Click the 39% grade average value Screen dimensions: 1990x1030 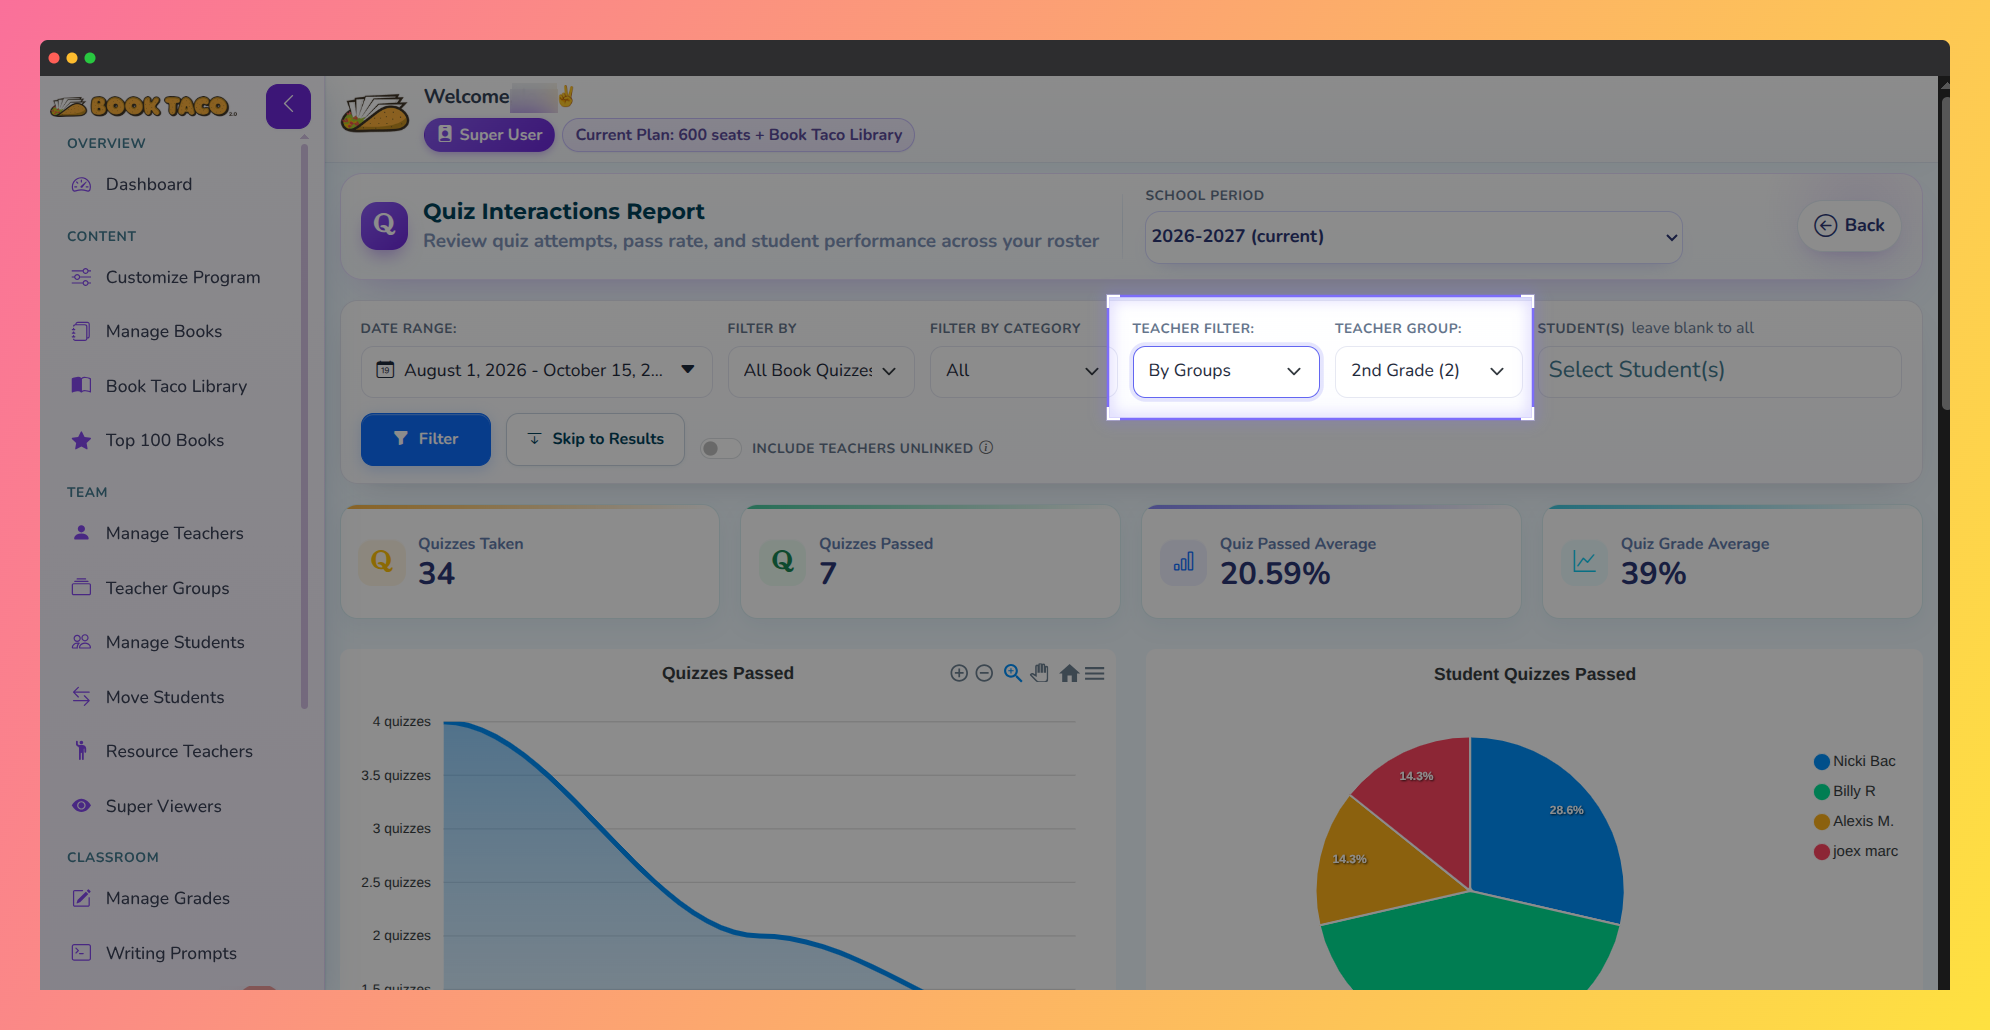click(x=1653, y=574)
